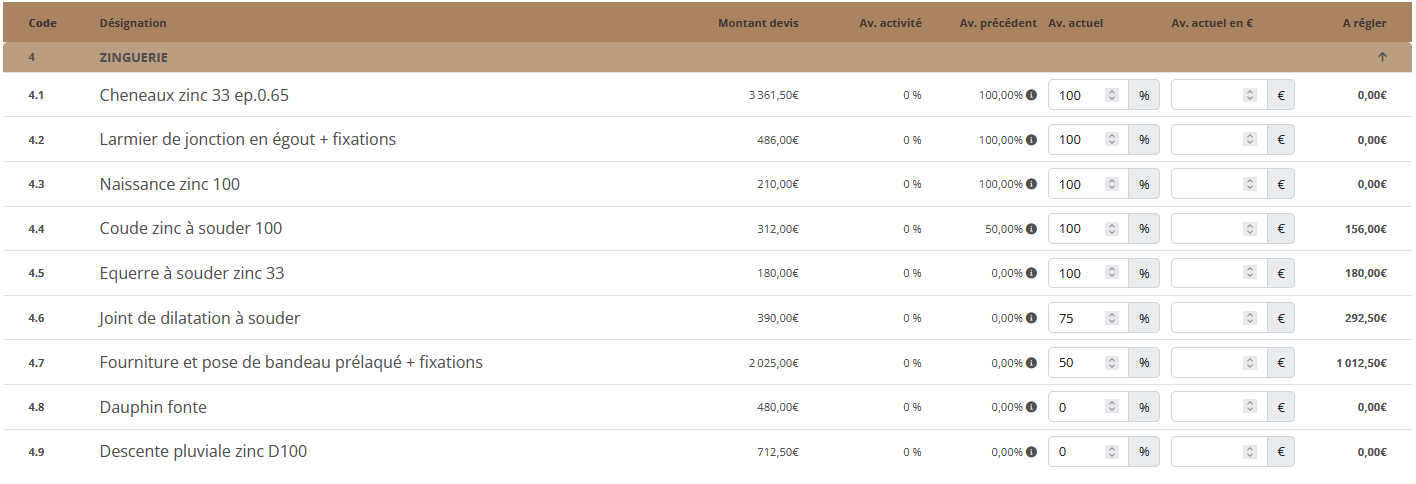
Task: Click info icon for Descente pluviale zinc D100
Action: coord(1031,452)
